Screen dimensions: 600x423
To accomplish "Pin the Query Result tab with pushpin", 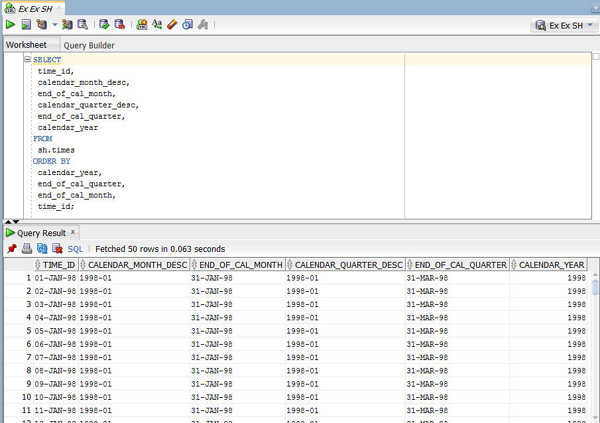I will click(11, 248).
